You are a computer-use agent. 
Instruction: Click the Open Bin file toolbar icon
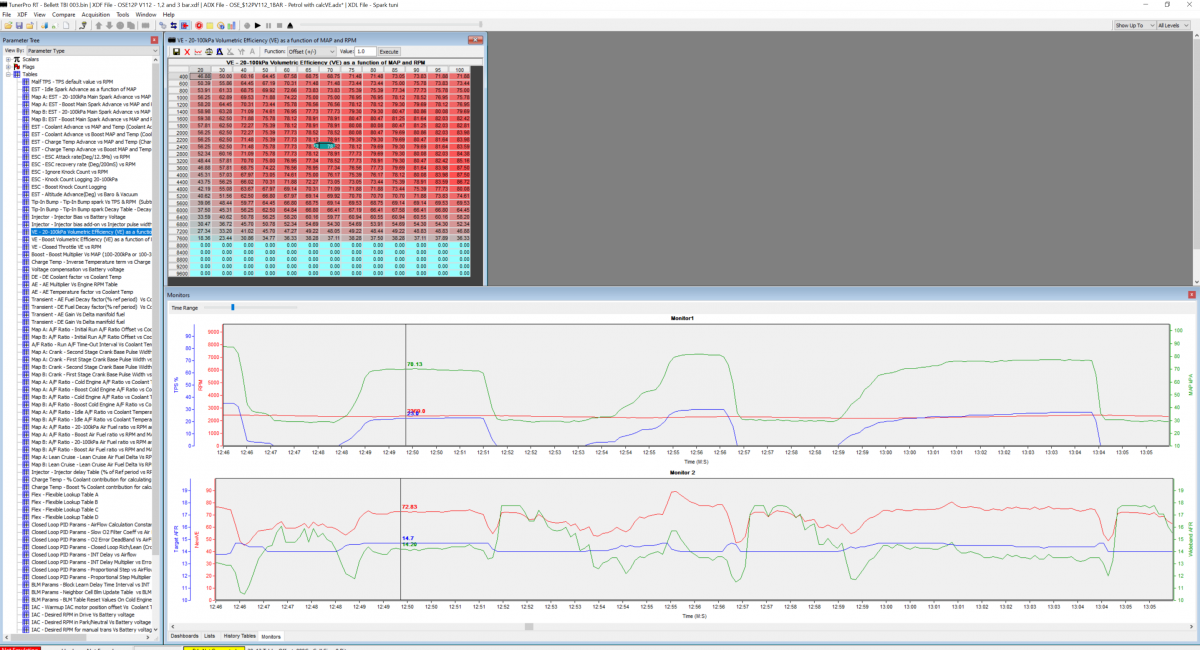point(8,25)
